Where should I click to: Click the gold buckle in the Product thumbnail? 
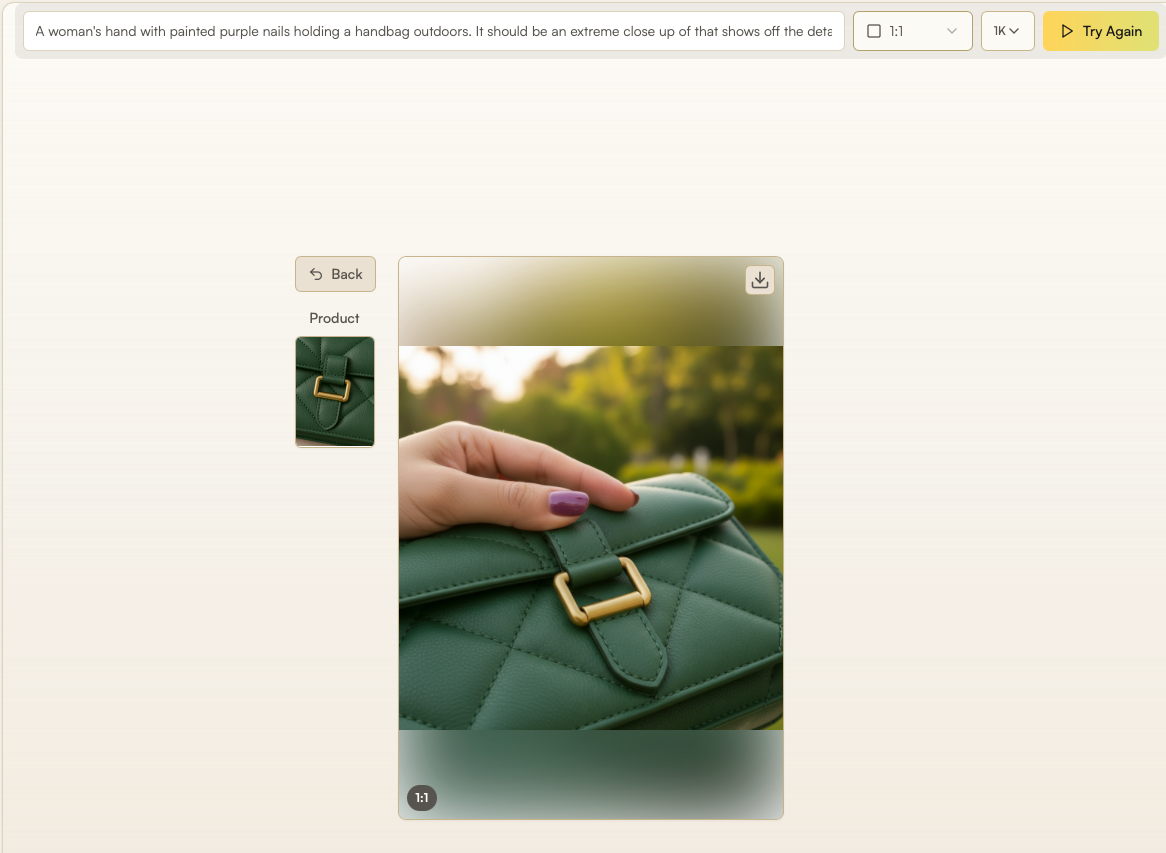(332, 389)
